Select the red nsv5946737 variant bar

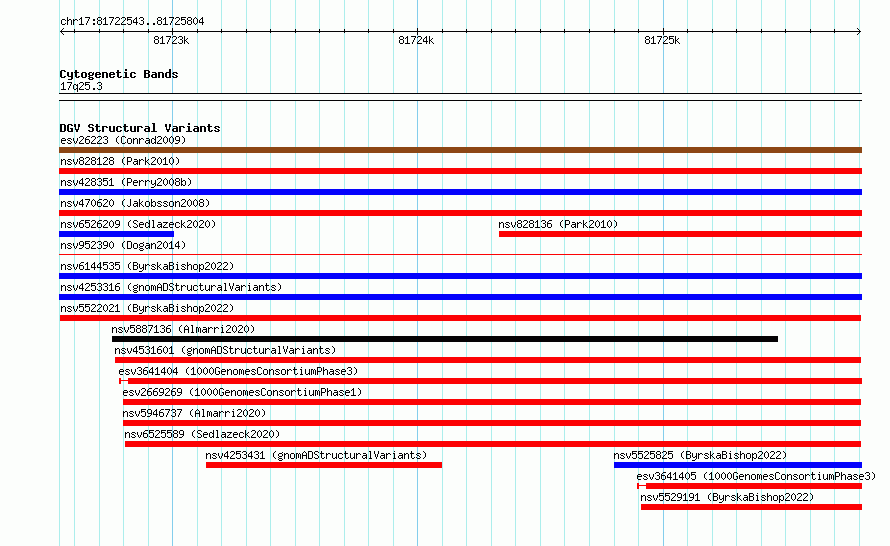(492, 423)
